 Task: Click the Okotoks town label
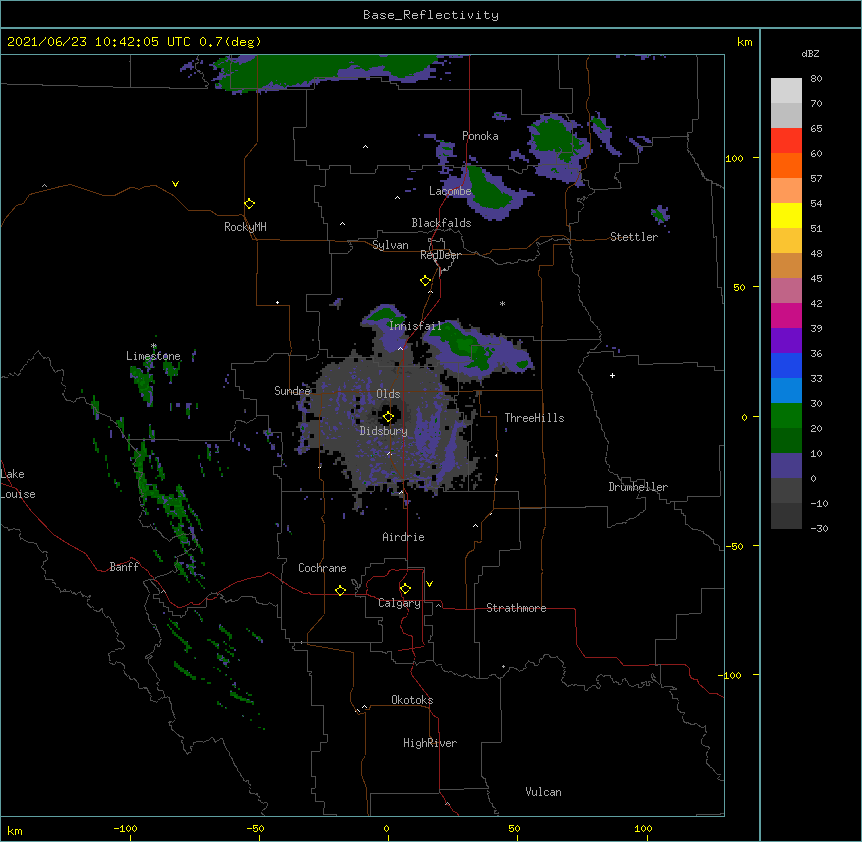tap(412, 700)
